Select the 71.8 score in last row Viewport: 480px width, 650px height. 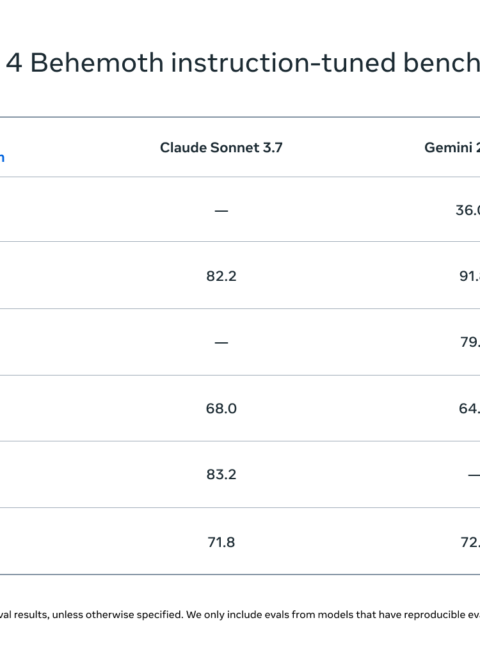(x=221, y=542)
